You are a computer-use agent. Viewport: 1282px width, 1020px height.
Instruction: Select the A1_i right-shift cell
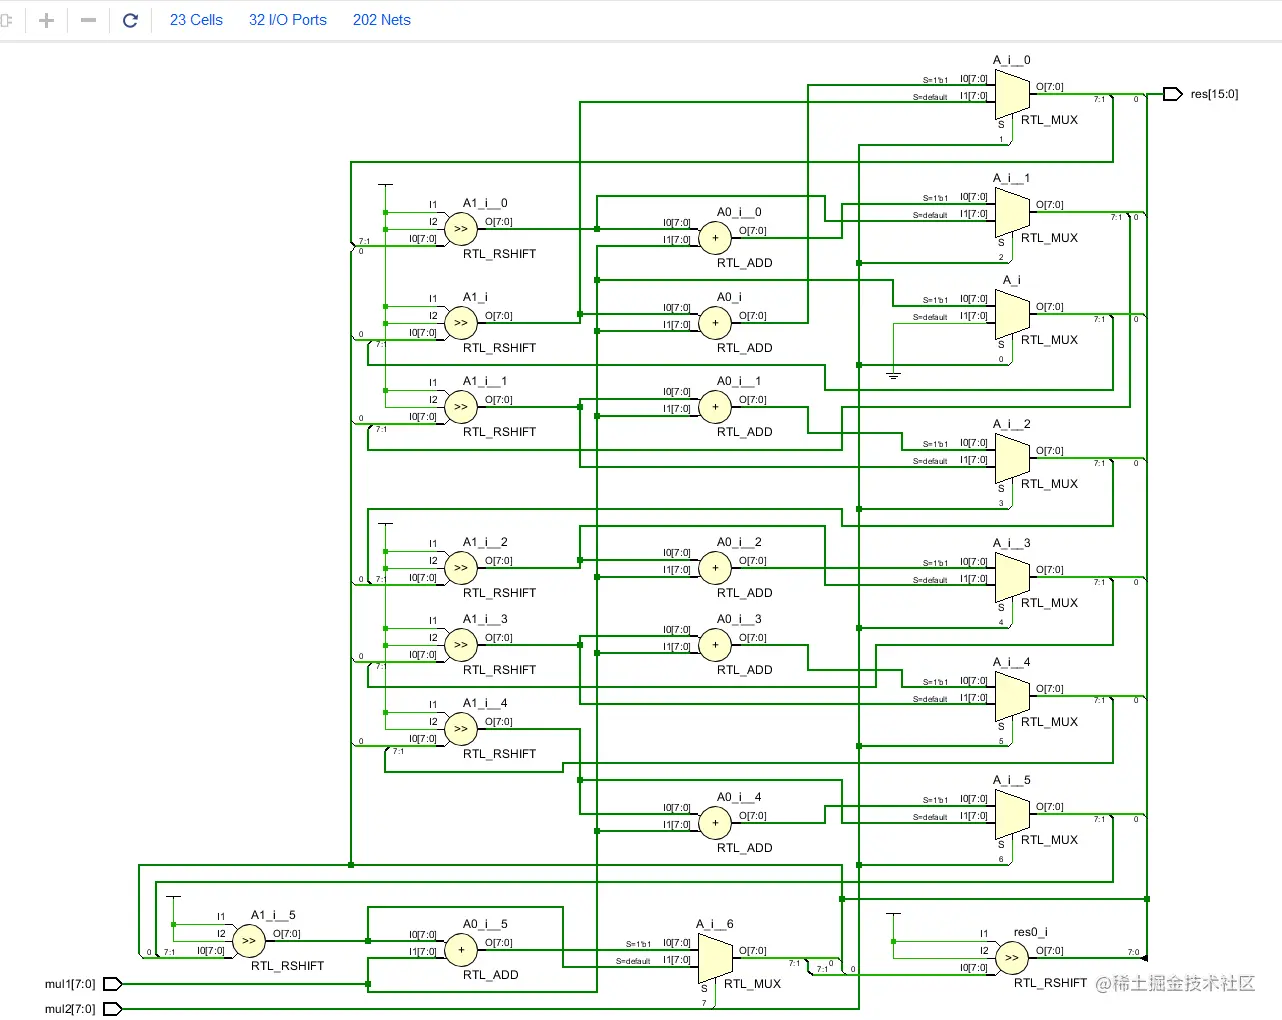click(461, 323)
